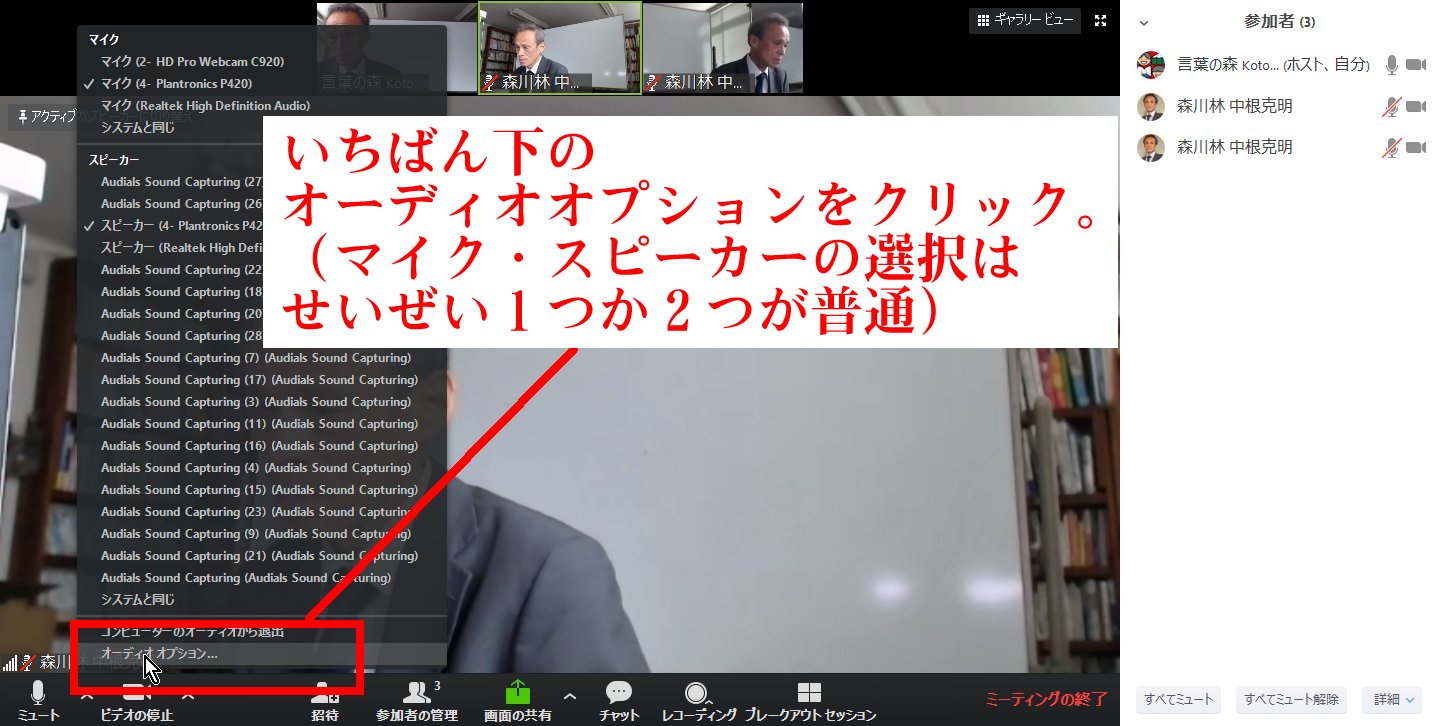Click camera icon in 言葉の森 participant row
The height and width of the screenshot is (726, 1440).
point(1415,65)
